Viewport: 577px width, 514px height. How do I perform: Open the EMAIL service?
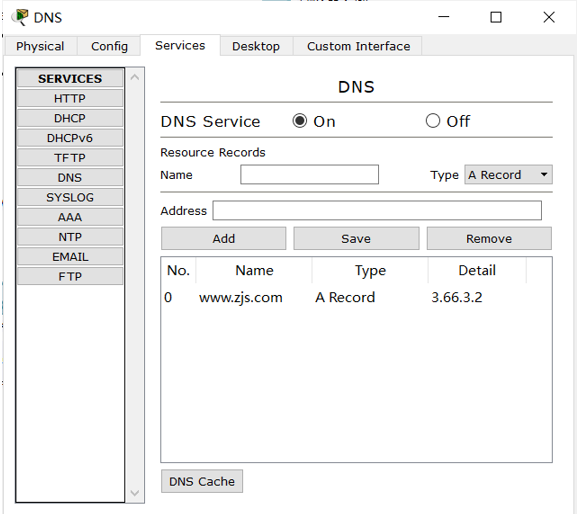pyautogui.click(x=70, y=257)
